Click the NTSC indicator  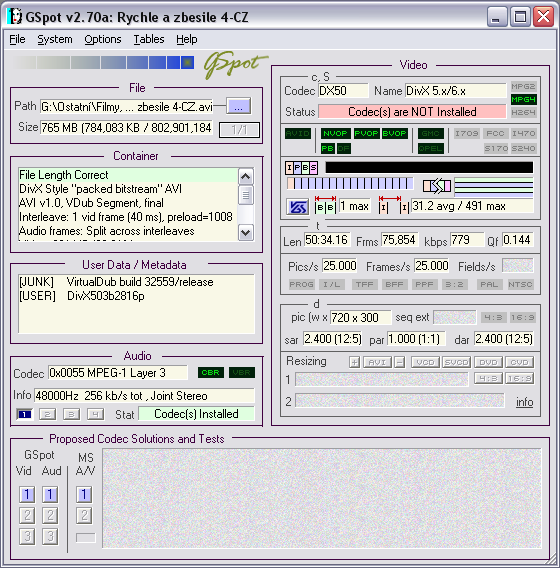coord(520,284)
